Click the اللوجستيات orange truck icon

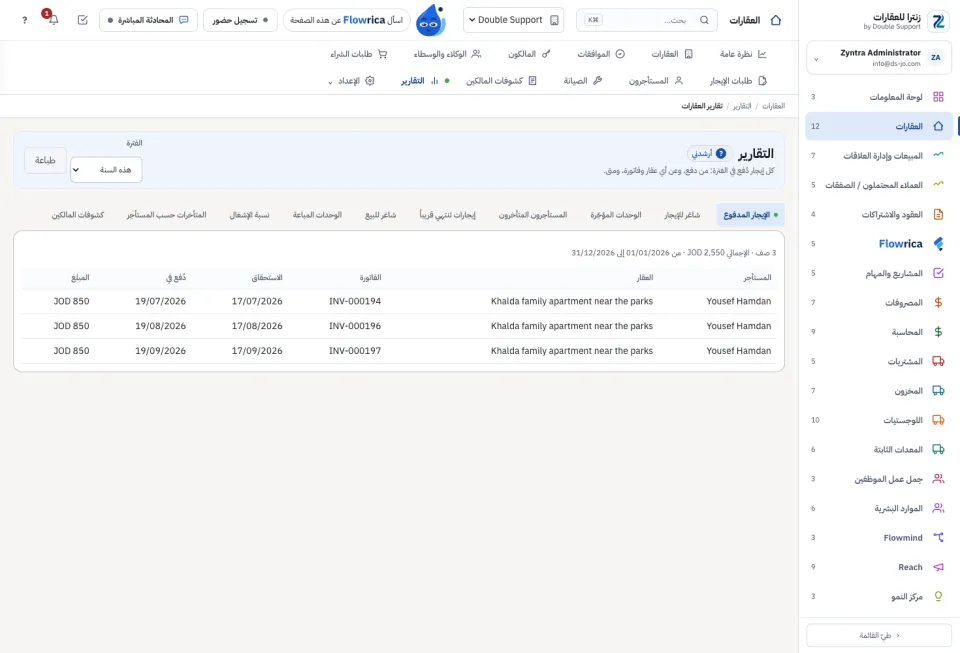point(938,420)
